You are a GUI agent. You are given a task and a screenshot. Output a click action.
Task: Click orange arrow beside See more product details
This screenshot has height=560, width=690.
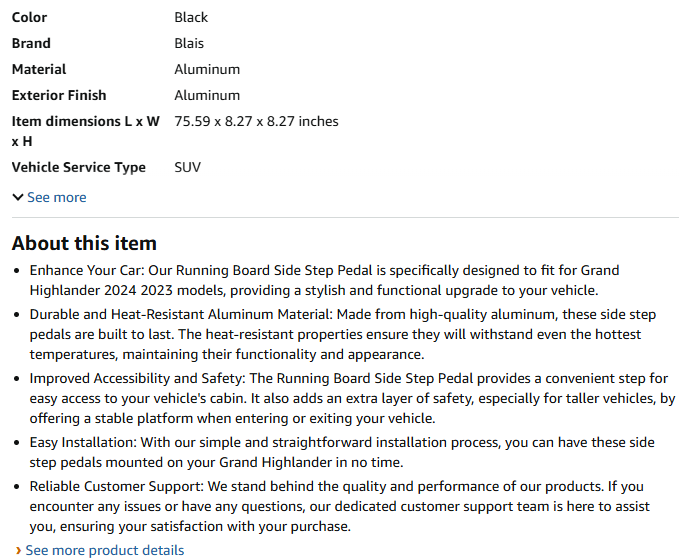(18, 550)
